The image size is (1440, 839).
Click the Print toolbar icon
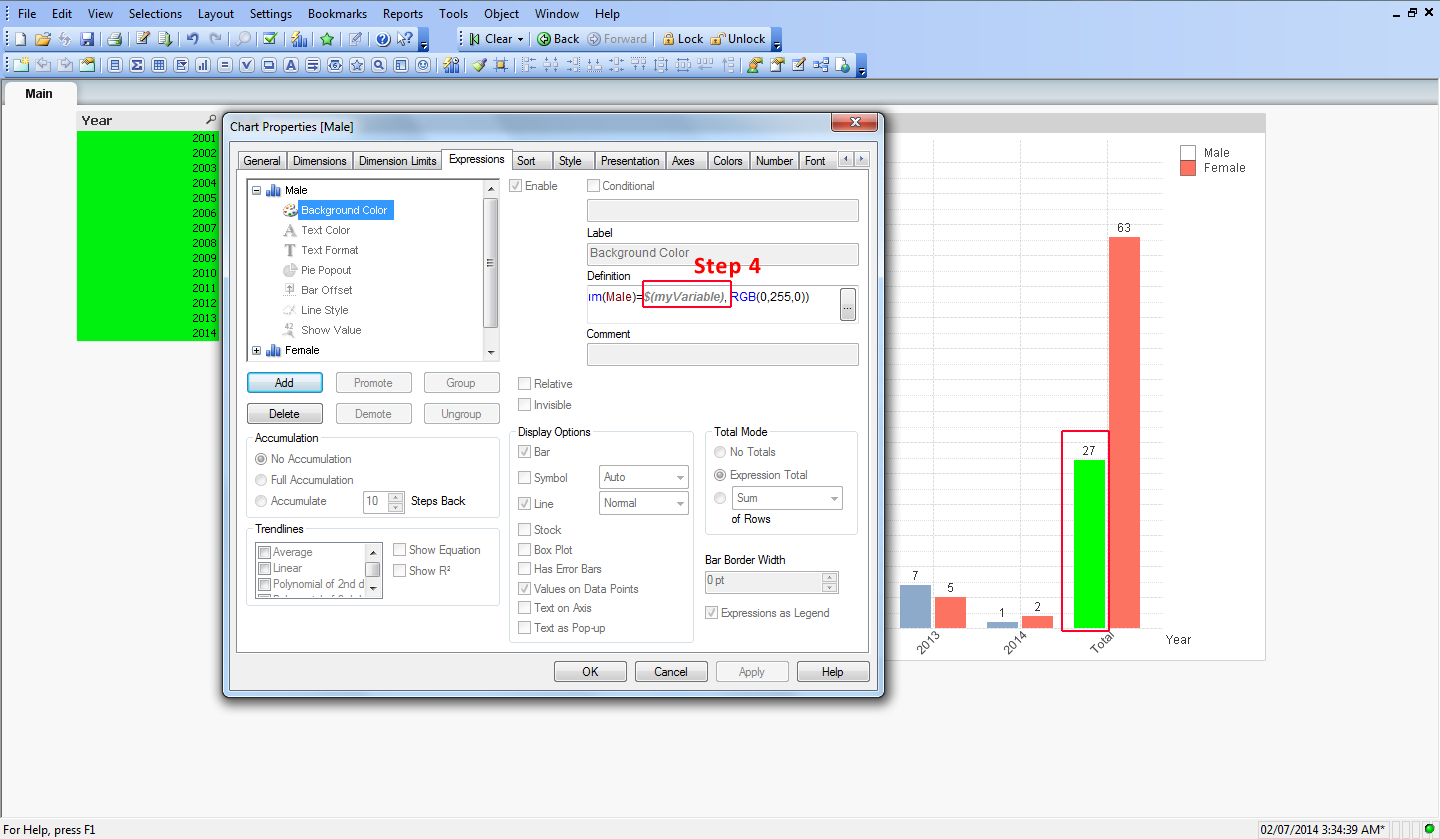pos(115,39)
